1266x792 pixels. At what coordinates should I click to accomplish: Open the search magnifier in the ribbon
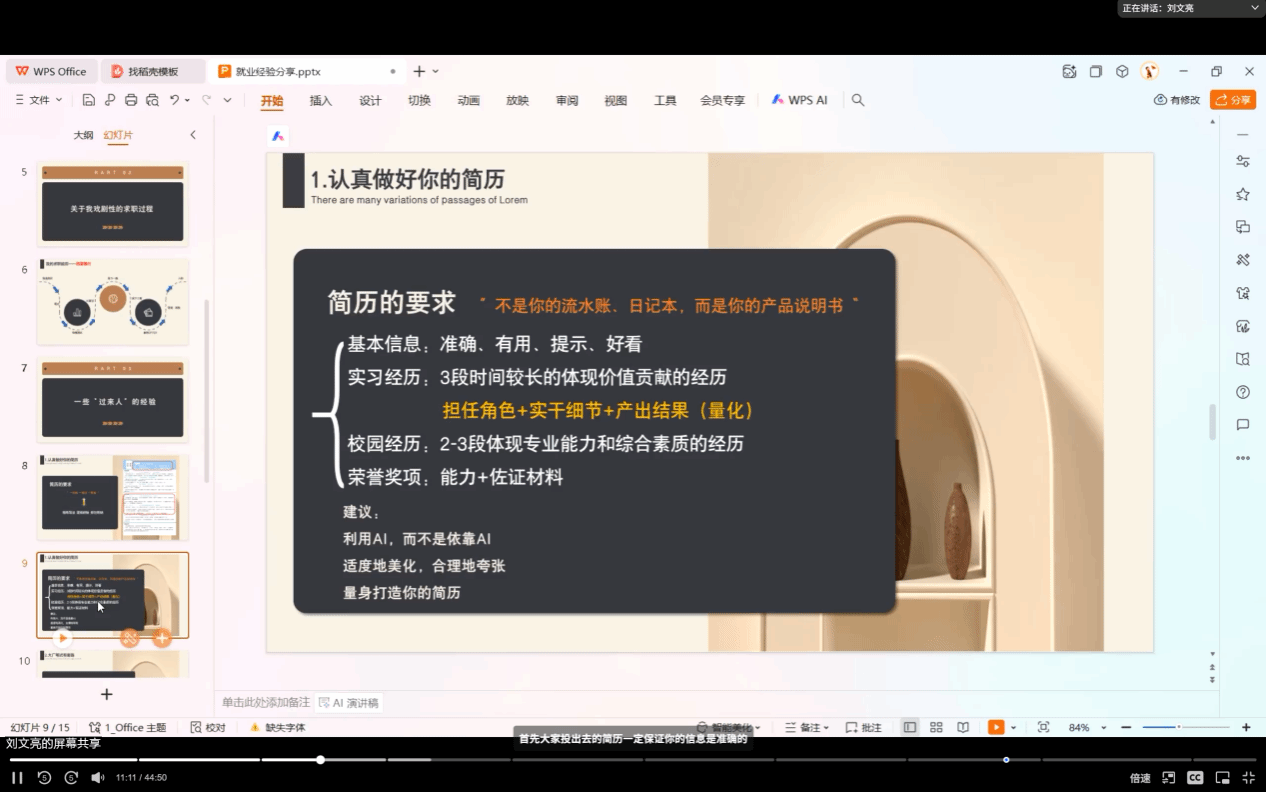coord(858,100)
